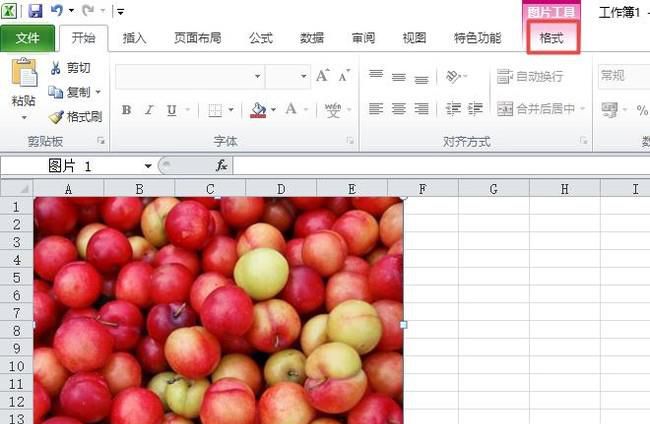Open the 视图 (View) tab
The width and height of the screenshot is (650, 424).
click(x=414, y=38)
